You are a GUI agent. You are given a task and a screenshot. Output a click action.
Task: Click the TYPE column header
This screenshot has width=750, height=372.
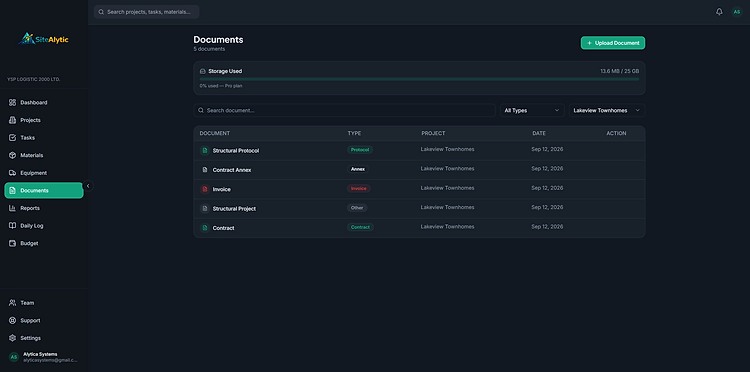tap(354, 133)
